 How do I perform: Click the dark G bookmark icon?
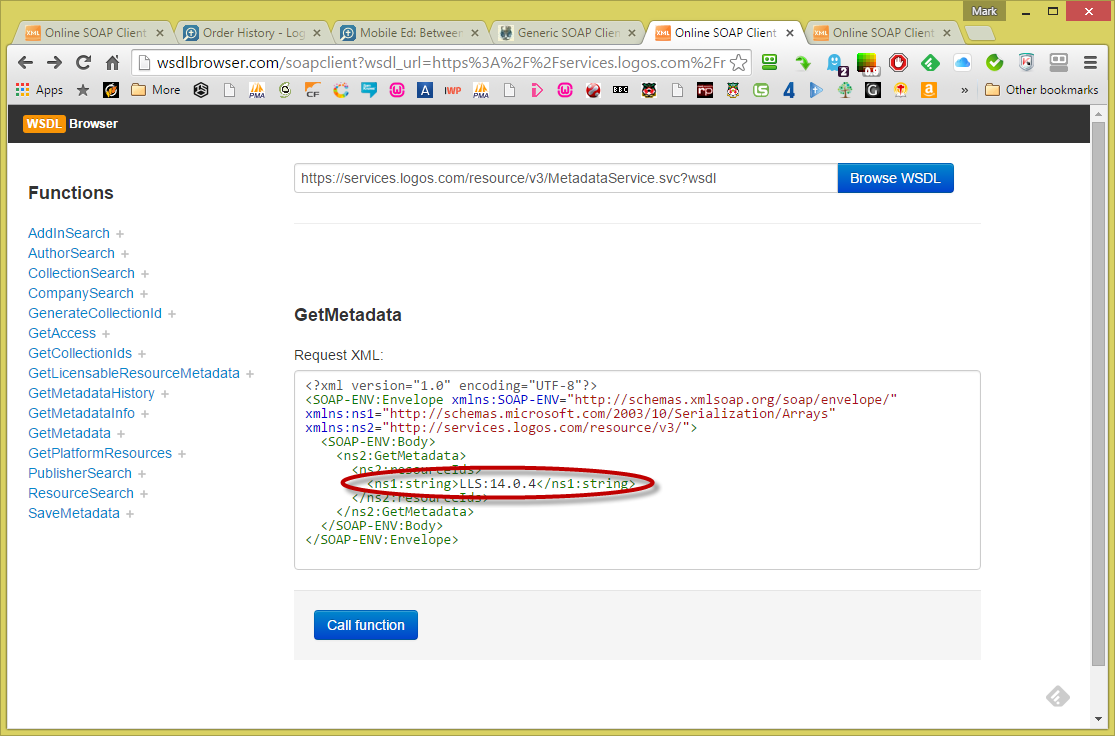click(873, 90)
